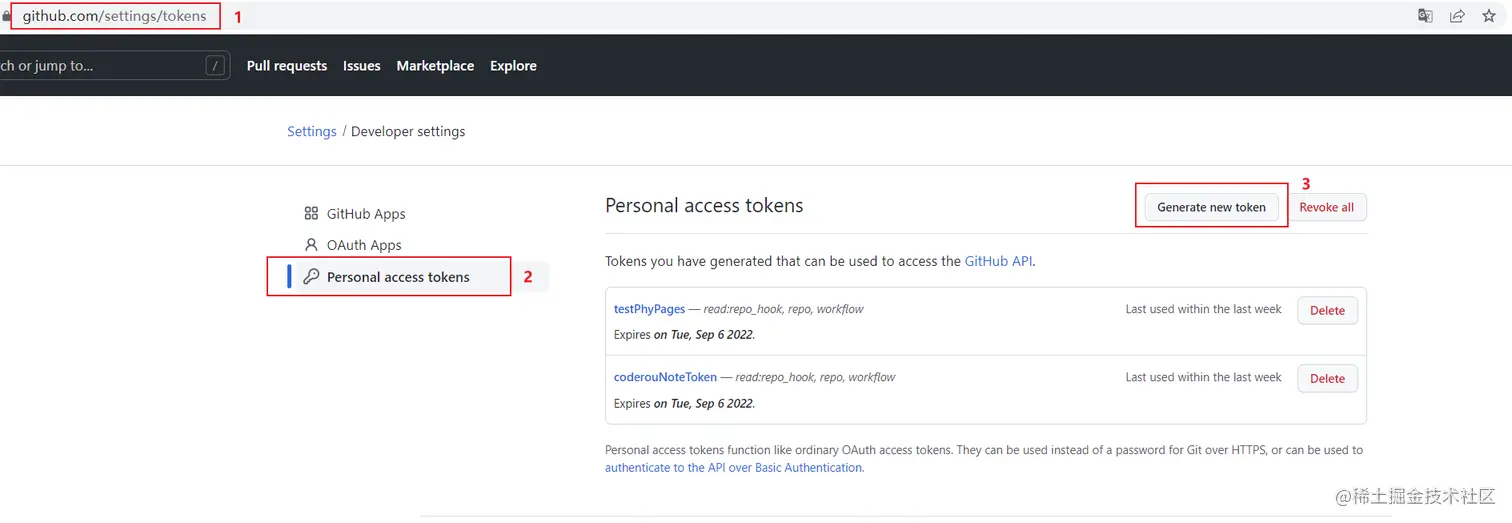Click the Settings breadcrumb link

312,131
